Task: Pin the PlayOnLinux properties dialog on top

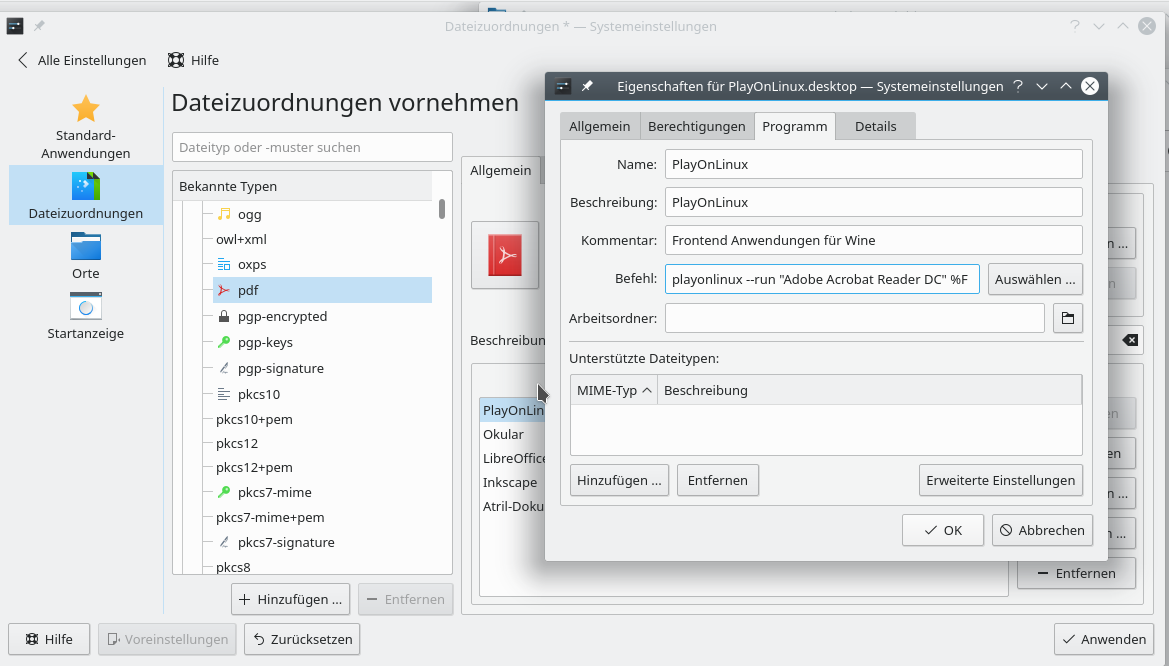Action: click(x=588, y=86)
